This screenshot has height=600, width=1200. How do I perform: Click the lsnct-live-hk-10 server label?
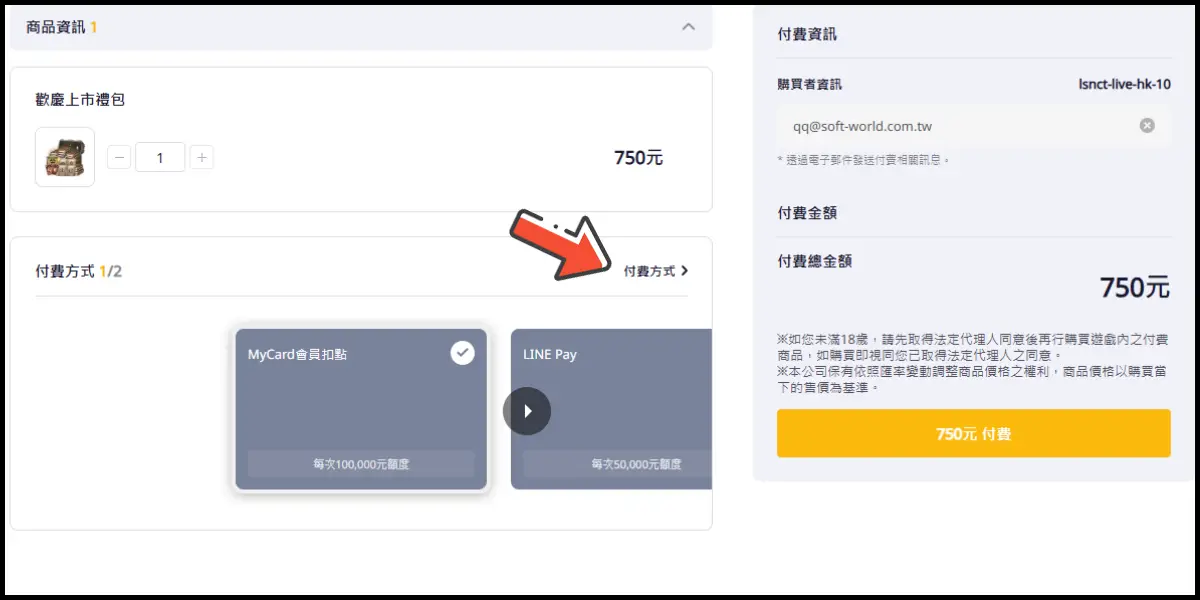point(1124,84)
